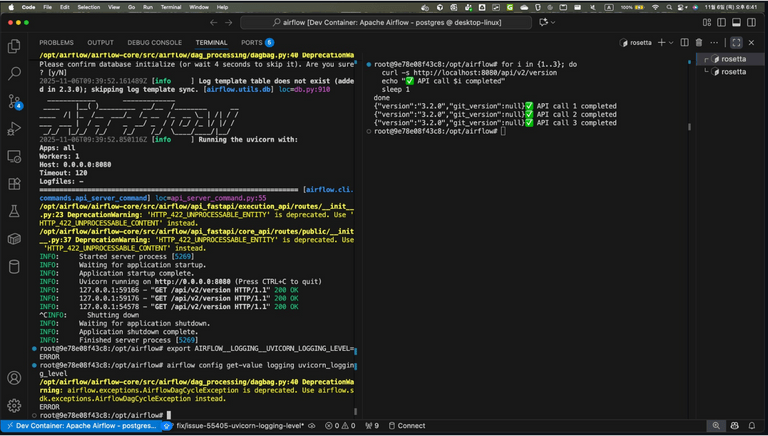Switch to the PROBLEMS tab
The width and height of the screenshot is (768, 436).
(x=56, y=43)
